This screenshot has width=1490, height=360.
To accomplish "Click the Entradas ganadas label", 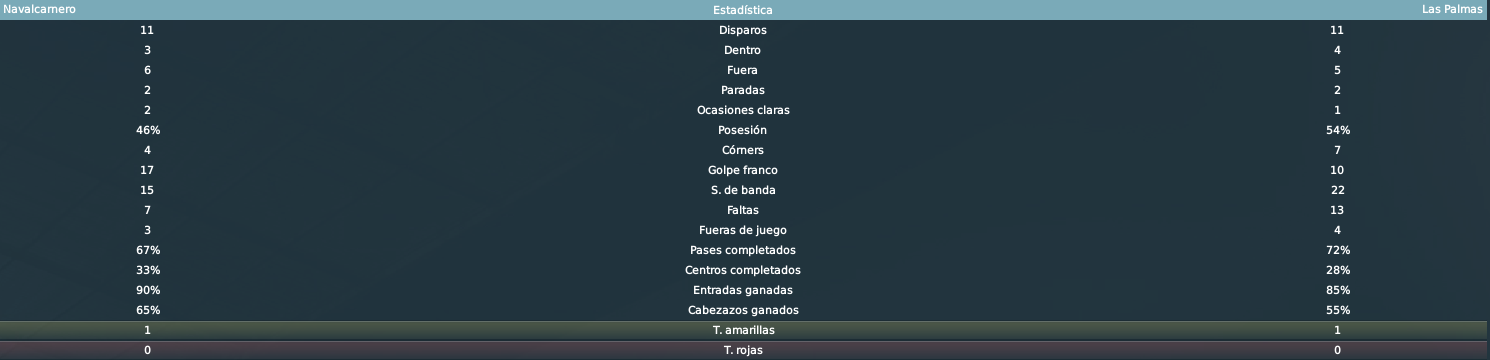I will [742, 290].
